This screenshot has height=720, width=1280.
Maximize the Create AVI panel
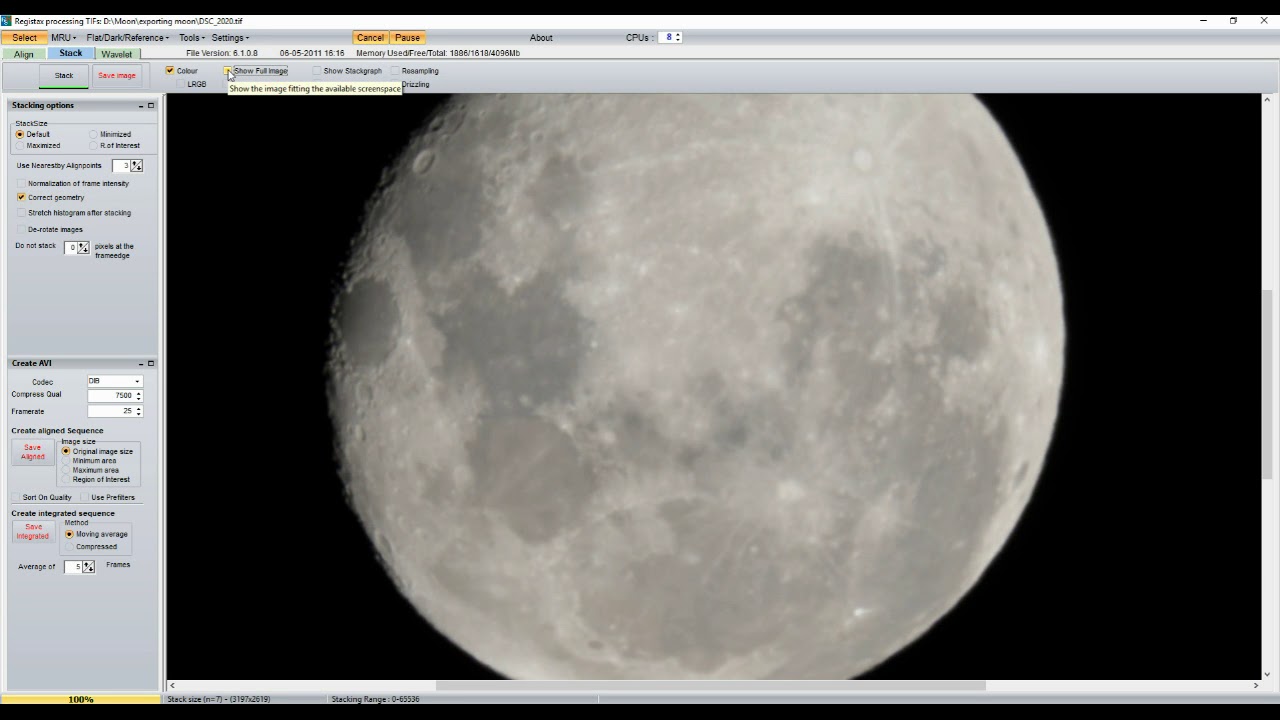coord(151,364)
